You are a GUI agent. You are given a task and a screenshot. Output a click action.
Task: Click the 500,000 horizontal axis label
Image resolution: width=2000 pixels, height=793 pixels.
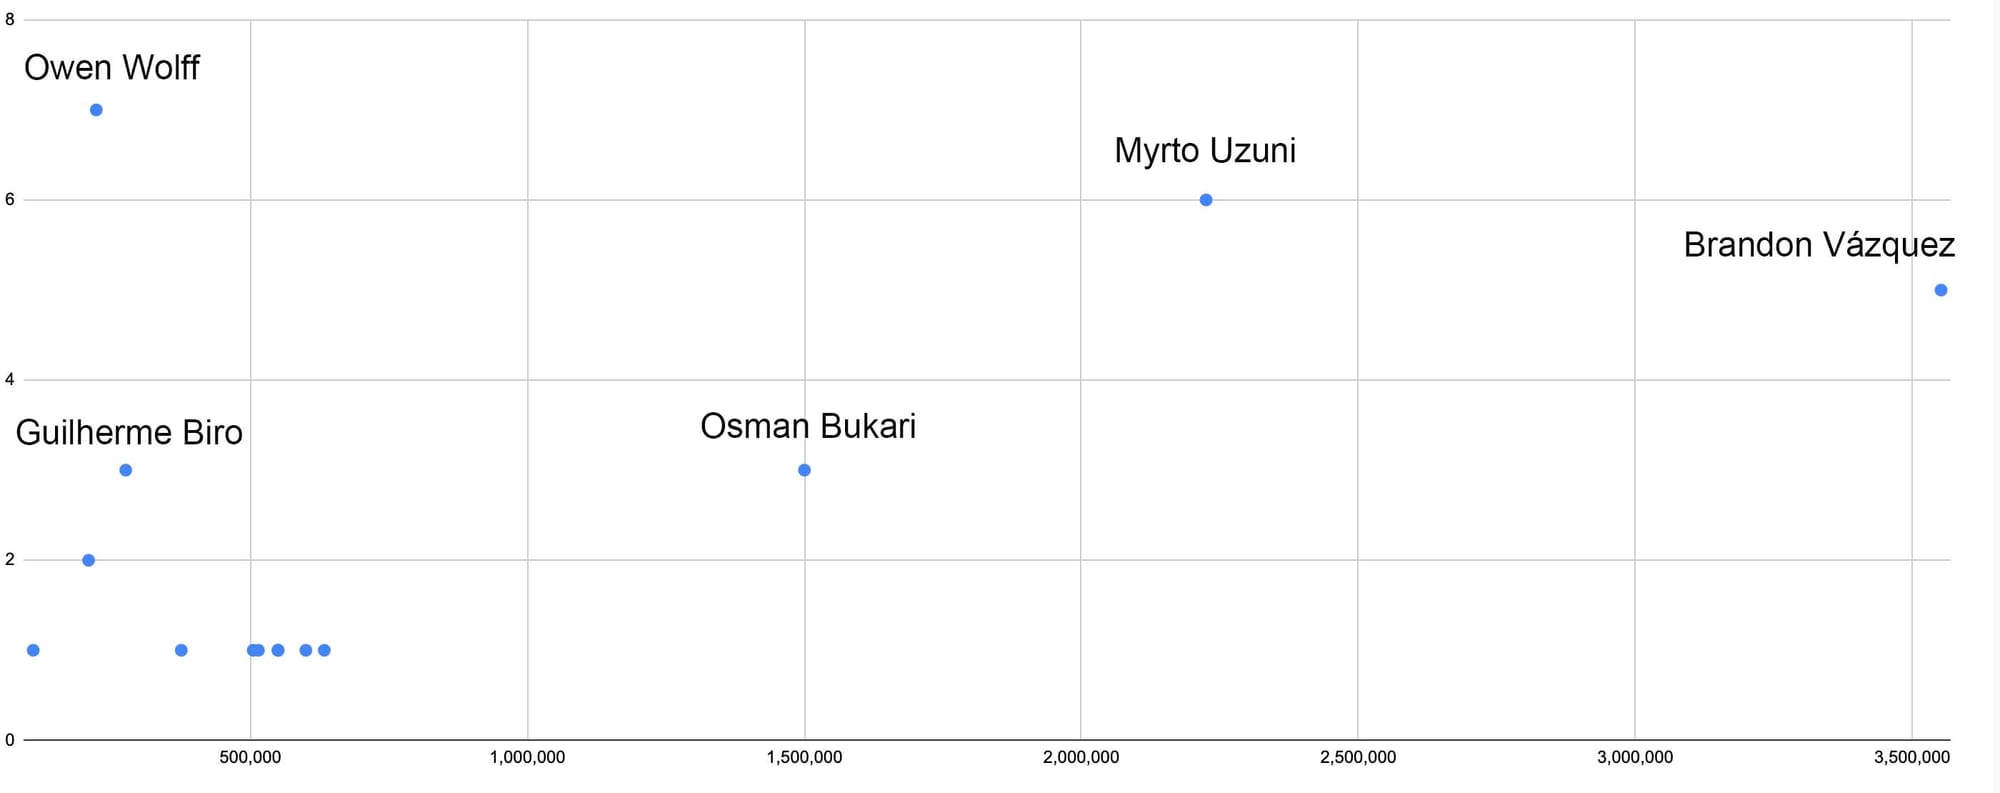pyautogui.click(x=250, y=758)
